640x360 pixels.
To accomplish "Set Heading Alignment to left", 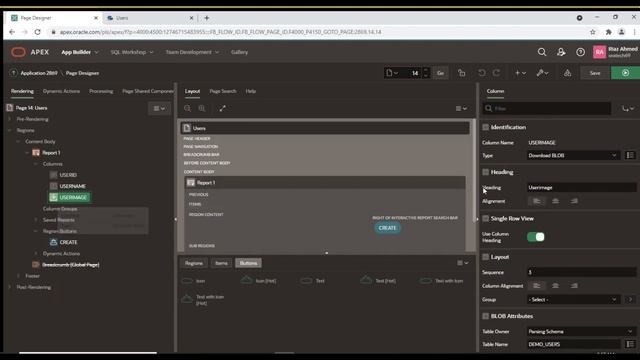I will pos(537,201).
